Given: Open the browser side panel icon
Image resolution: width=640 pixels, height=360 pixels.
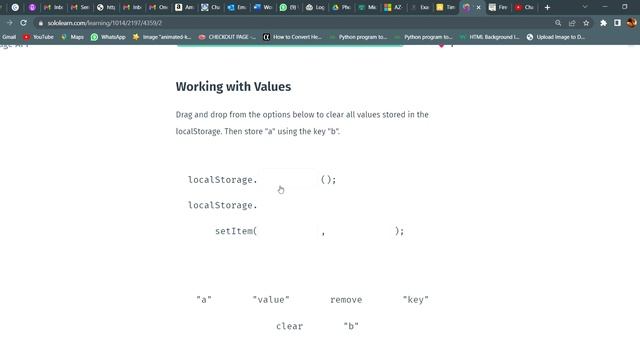Looking at the screenshot, I should coord(617,23).
